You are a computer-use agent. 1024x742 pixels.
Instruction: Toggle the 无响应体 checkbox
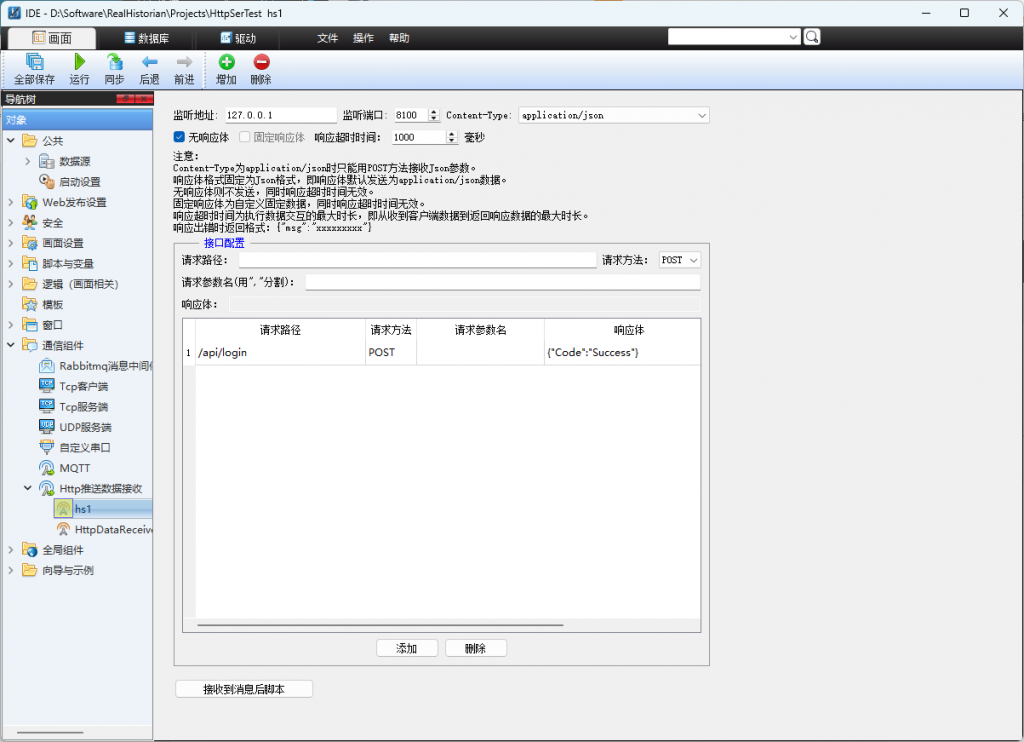pos(179,137)
